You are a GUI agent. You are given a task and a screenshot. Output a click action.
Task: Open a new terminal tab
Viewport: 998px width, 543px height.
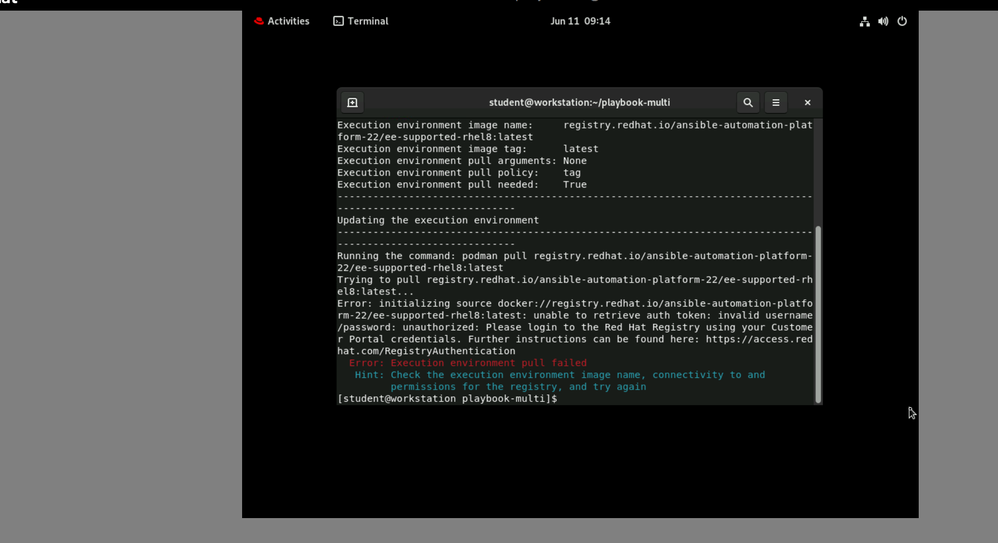tap(352, 103)
